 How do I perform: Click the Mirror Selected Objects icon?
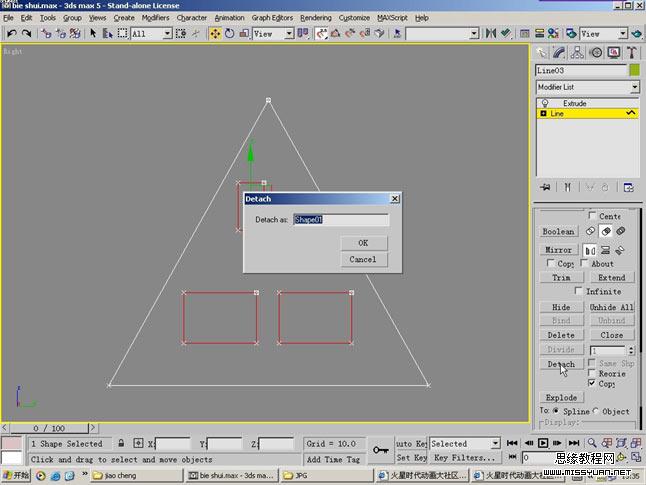pos(490,33)
